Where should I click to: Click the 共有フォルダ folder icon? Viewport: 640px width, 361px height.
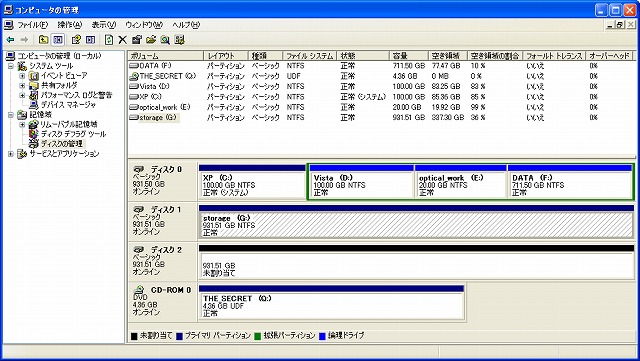tap(34, 85)
